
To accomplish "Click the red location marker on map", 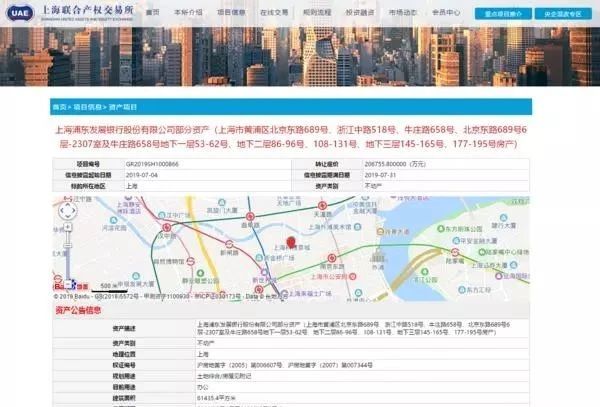I will coord(291,243).
